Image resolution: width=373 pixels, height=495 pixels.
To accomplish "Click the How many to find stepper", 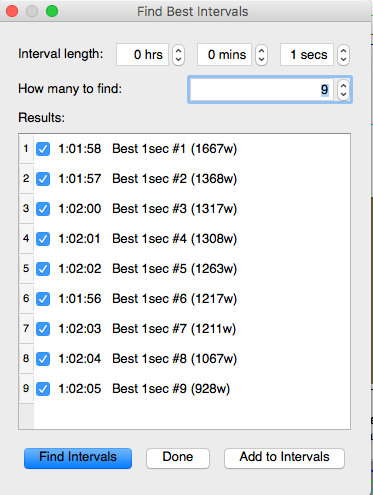I will pos(343,90).
